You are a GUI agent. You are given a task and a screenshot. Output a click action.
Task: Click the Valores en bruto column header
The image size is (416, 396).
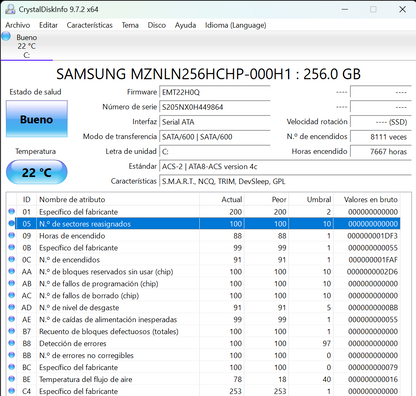tap(367, 200)
